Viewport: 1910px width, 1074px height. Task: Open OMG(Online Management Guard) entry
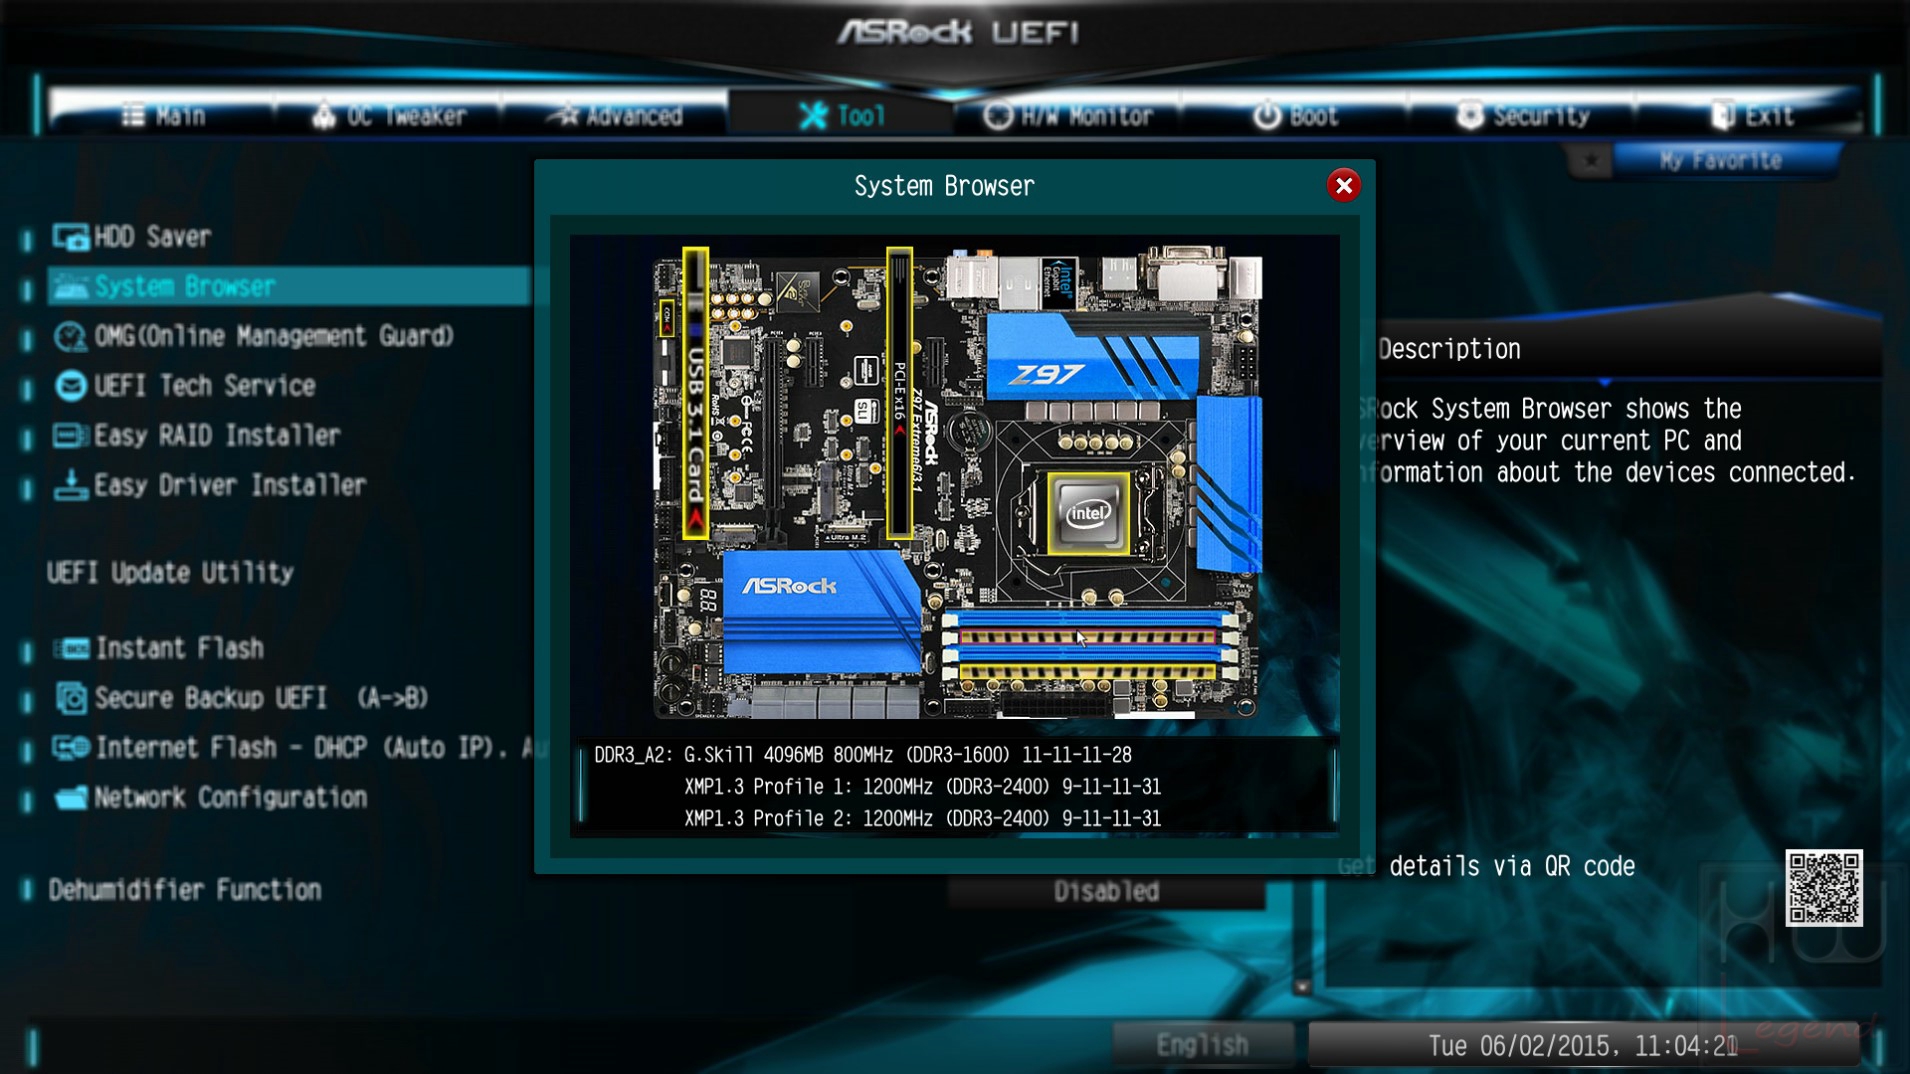[274, 336]
